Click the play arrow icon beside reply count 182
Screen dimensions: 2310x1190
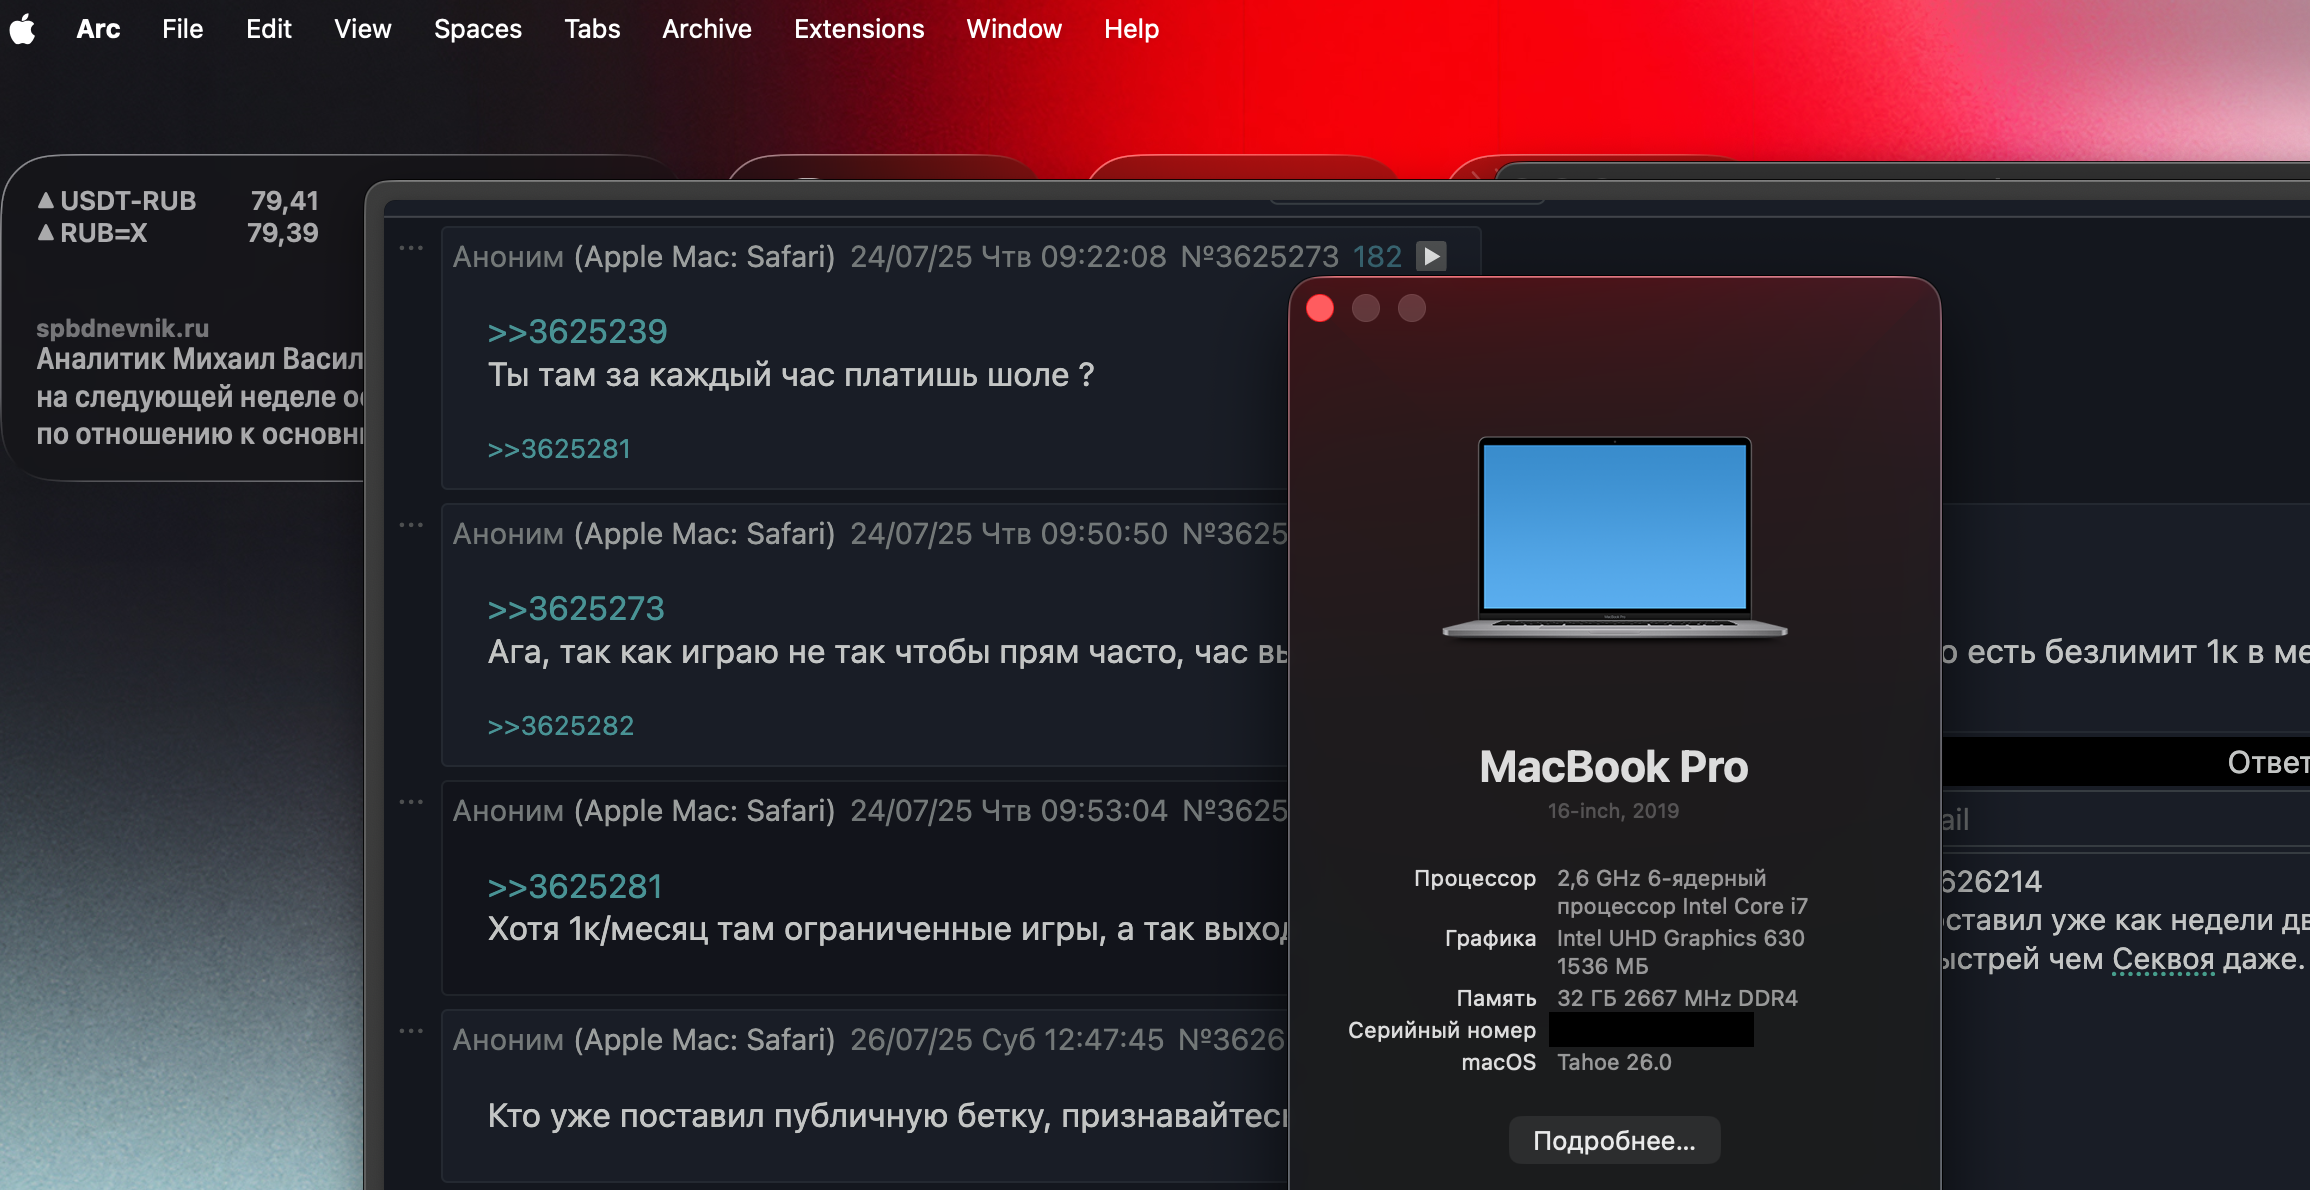(x=1431, y=257)
